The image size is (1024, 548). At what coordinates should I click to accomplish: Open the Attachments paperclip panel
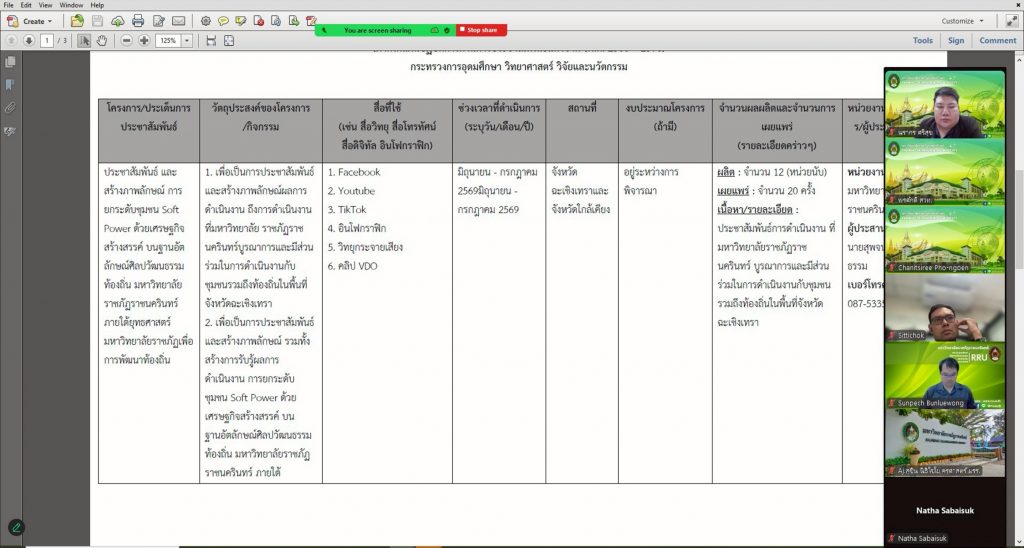(x=11, y=107)
